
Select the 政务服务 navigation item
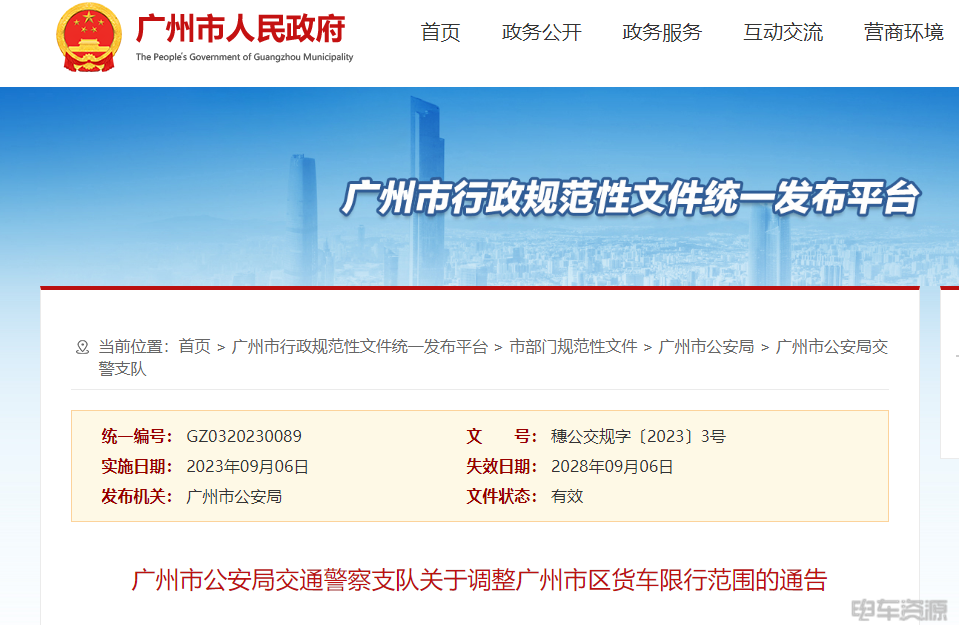click(x=662, y=32)
